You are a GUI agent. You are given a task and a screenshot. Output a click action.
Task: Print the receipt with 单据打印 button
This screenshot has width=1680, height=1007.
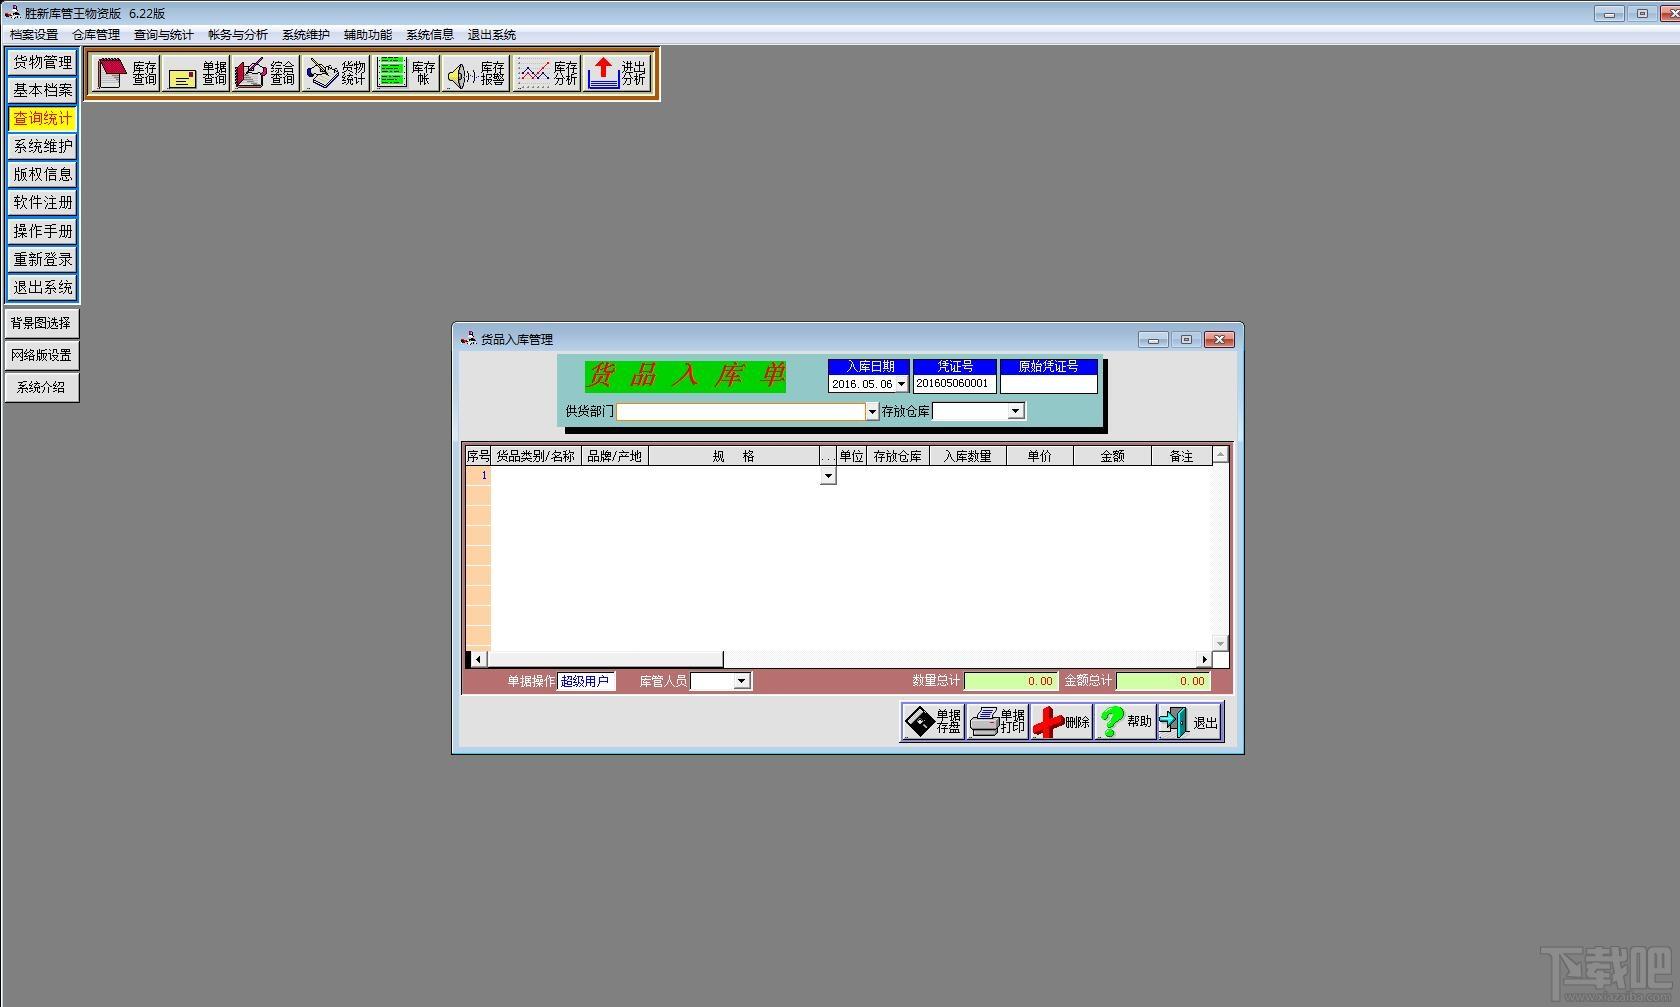coord(998,722)
